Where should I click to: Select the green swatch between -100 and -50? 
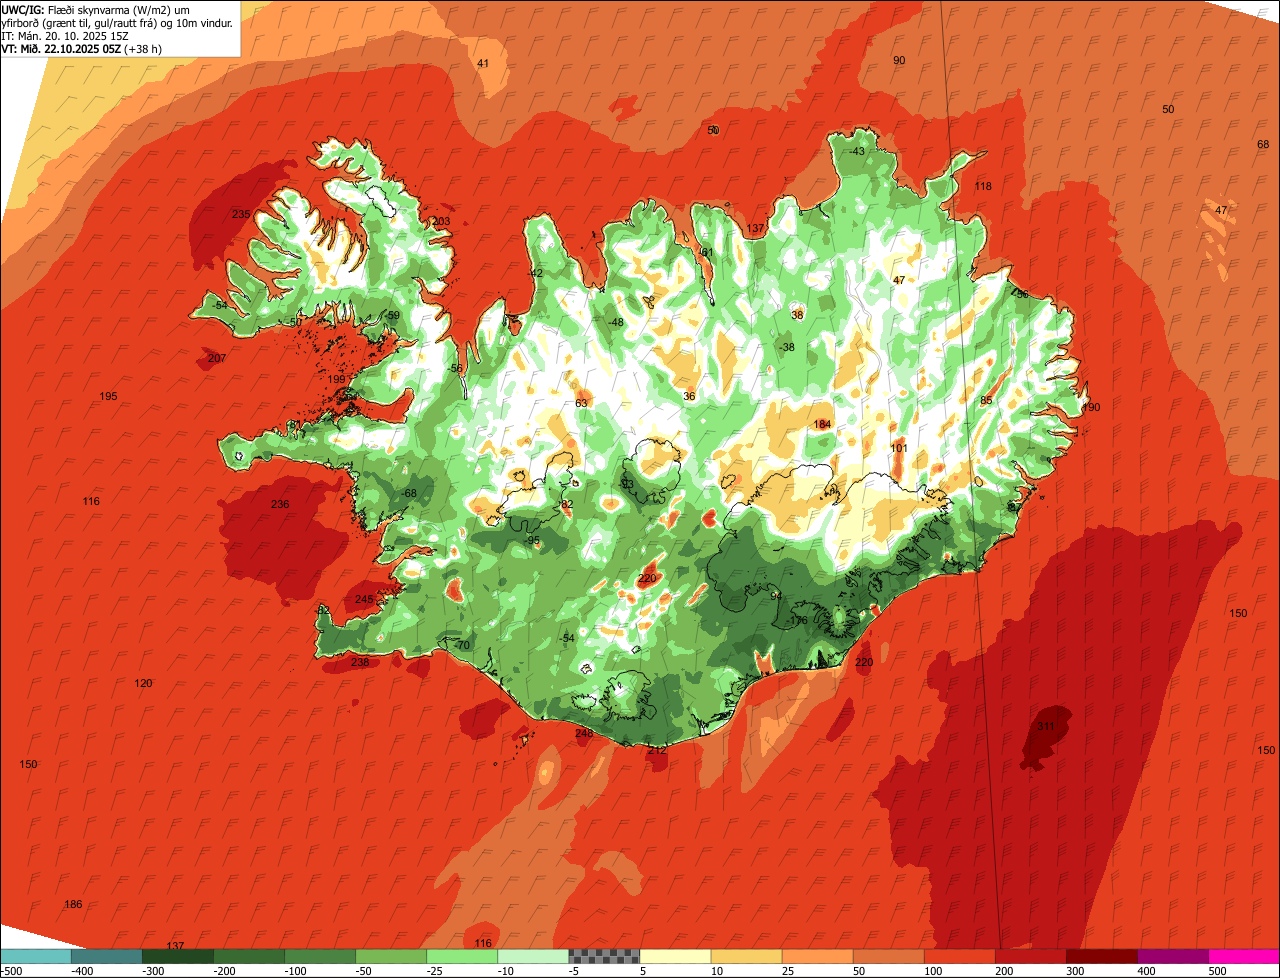click(x=320, y=956)
